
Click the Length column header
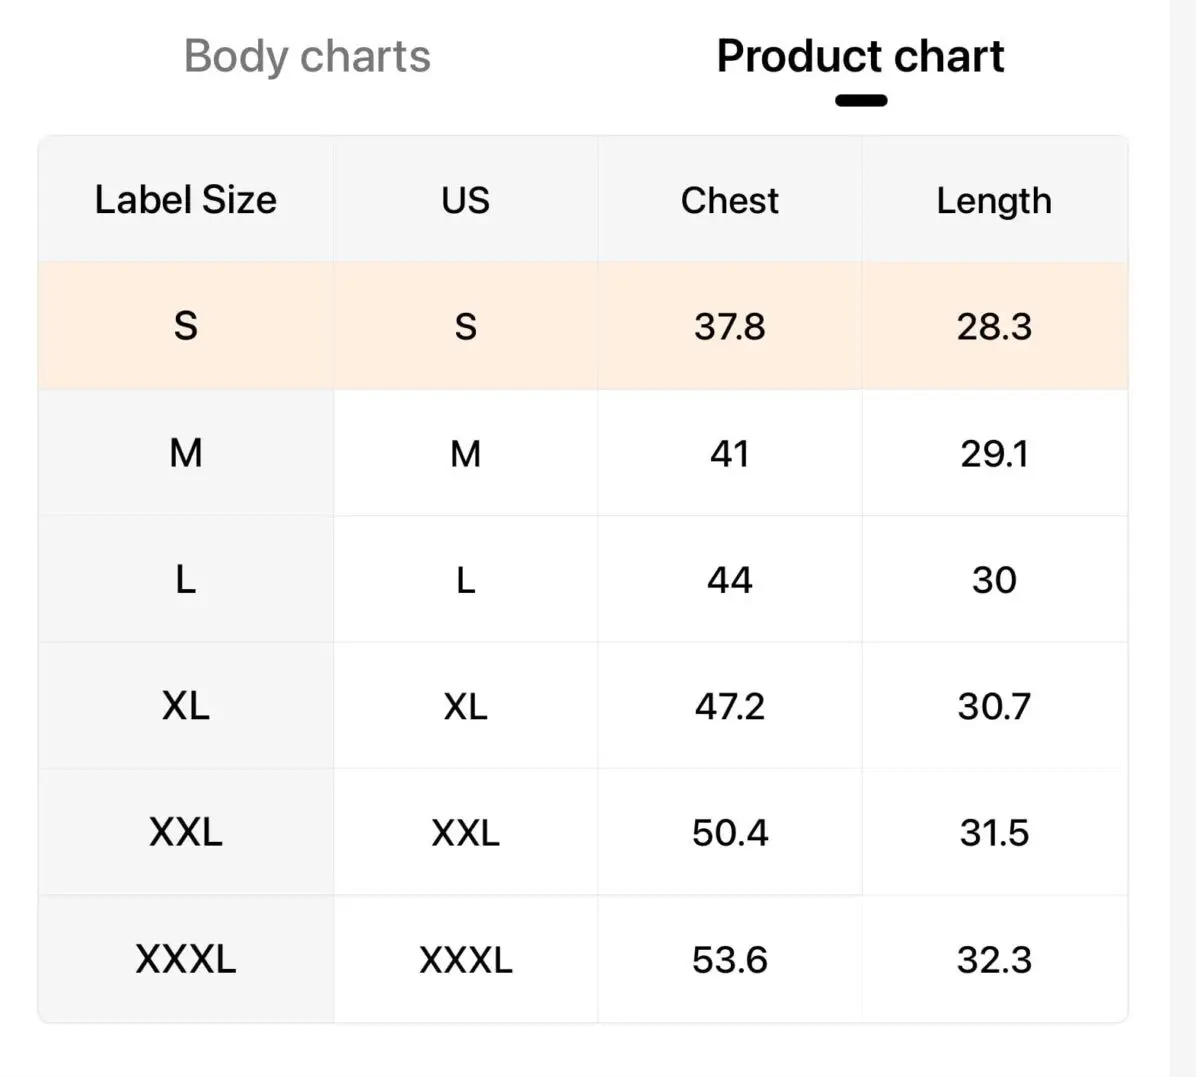point(994,201)
